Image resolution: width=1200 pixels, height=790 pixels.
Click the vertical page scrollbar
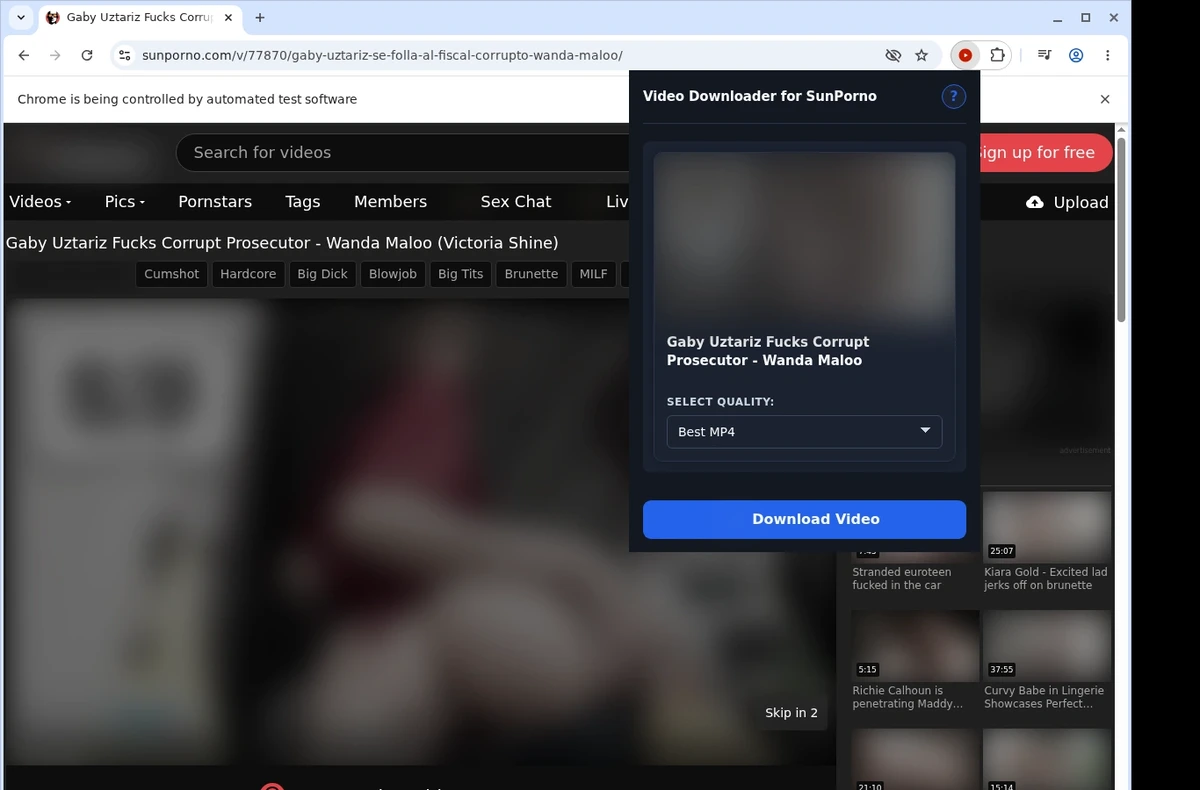pos(1121,230)
